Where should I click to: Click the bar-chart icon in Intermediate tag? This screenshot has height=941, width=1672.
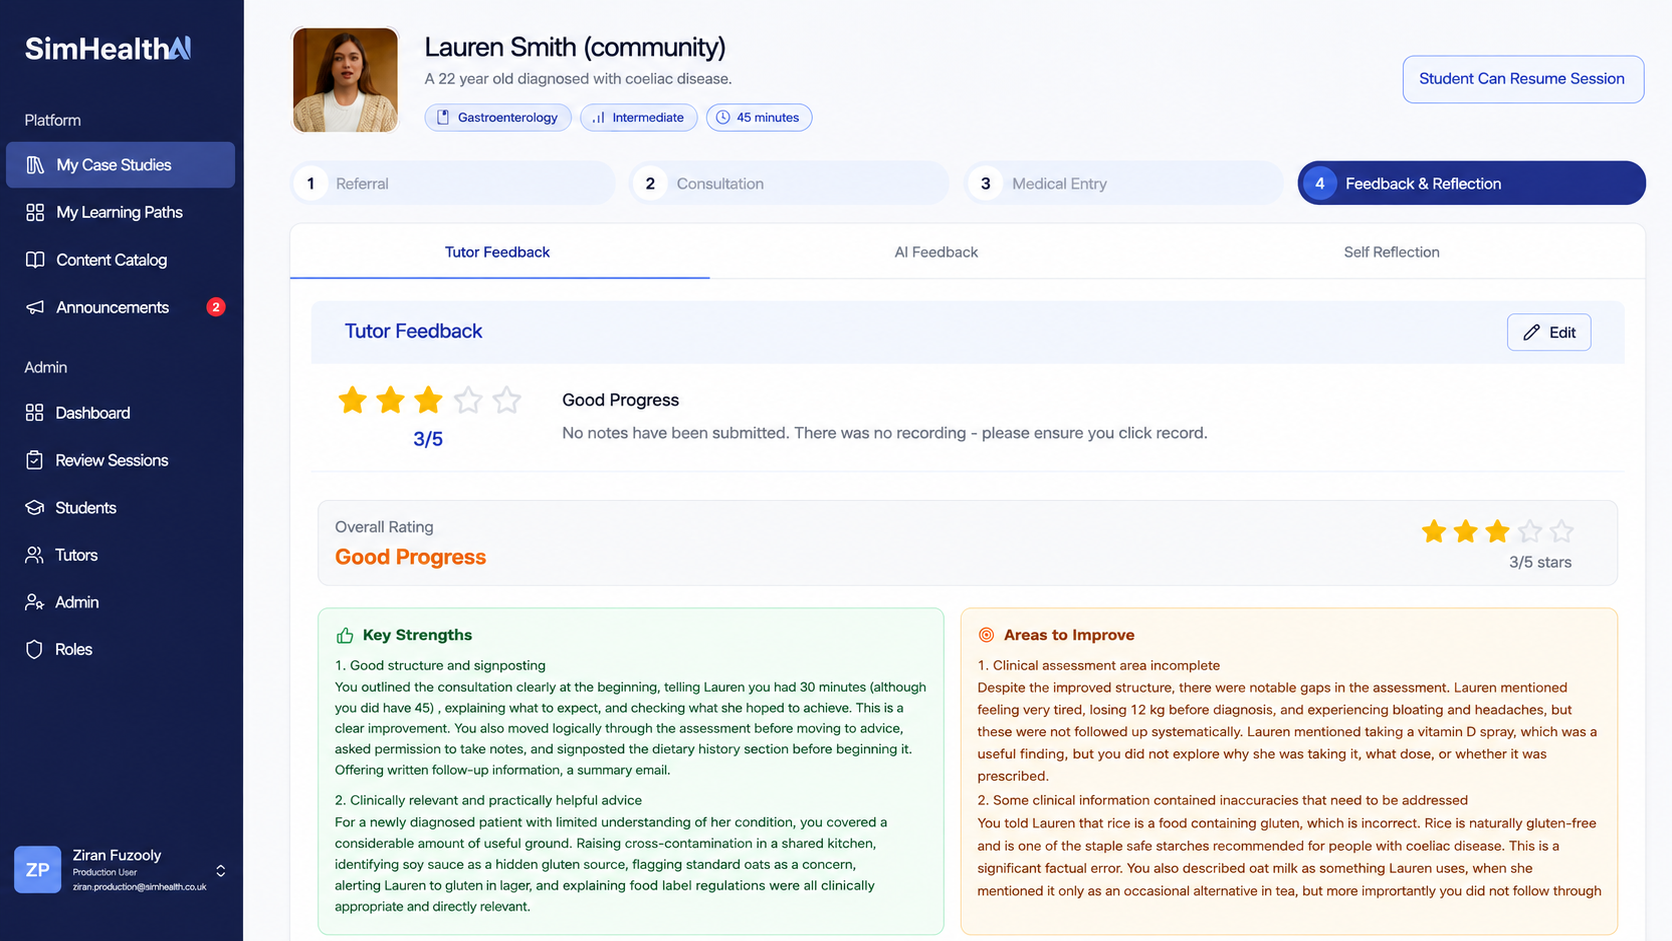coord(598,118)
